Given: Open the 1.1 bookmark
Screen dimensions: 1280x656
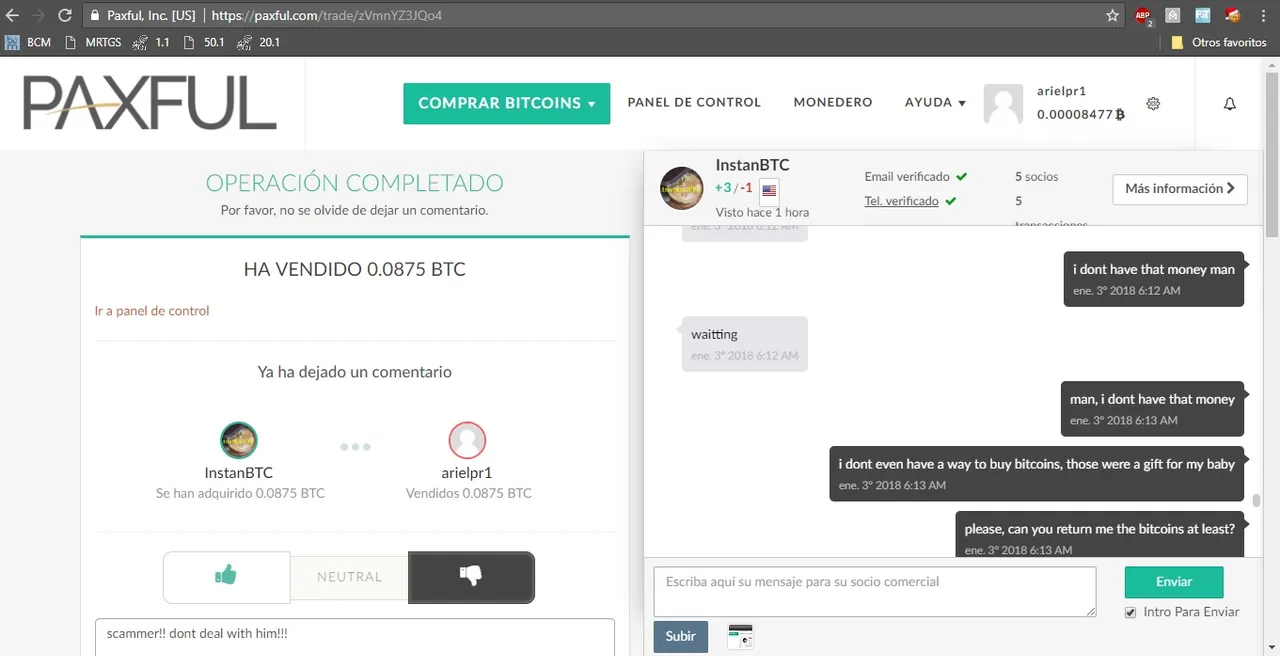Looking at the screenshot, I should pos(151,43).
